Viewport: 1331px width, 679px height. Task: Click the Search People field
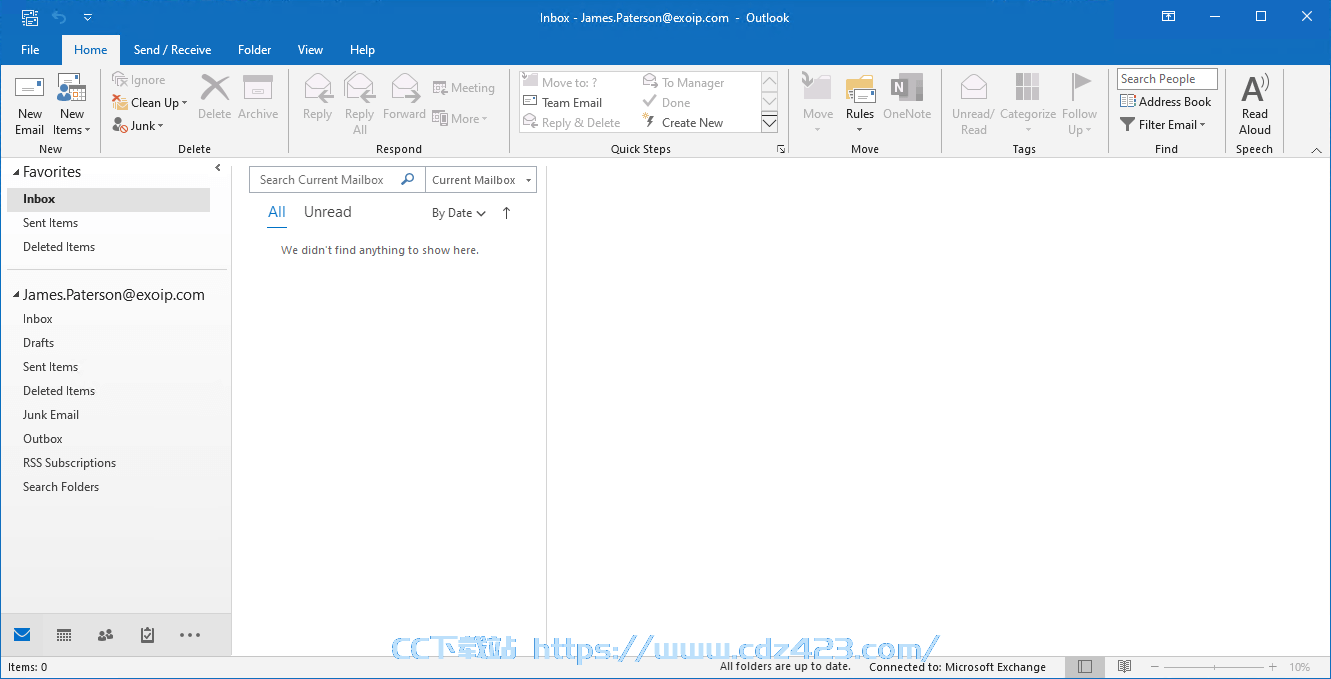pyautogui.click(x=1167, y=79)
